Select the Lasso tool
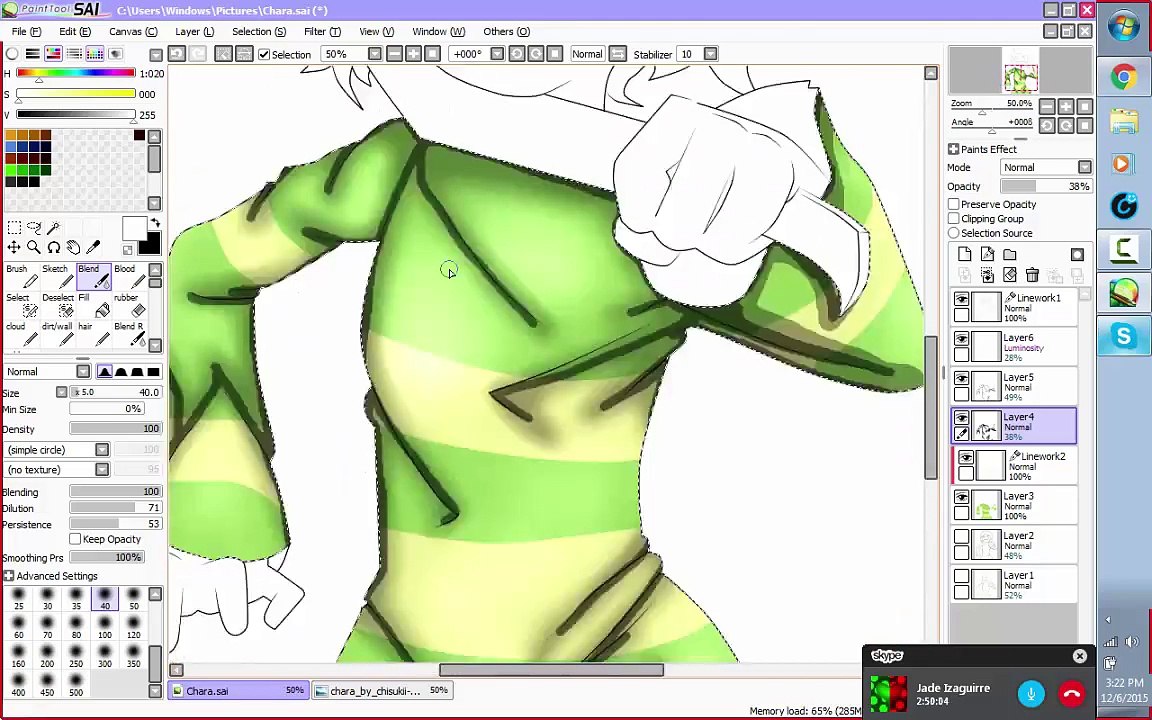 (x=34, y=228)
